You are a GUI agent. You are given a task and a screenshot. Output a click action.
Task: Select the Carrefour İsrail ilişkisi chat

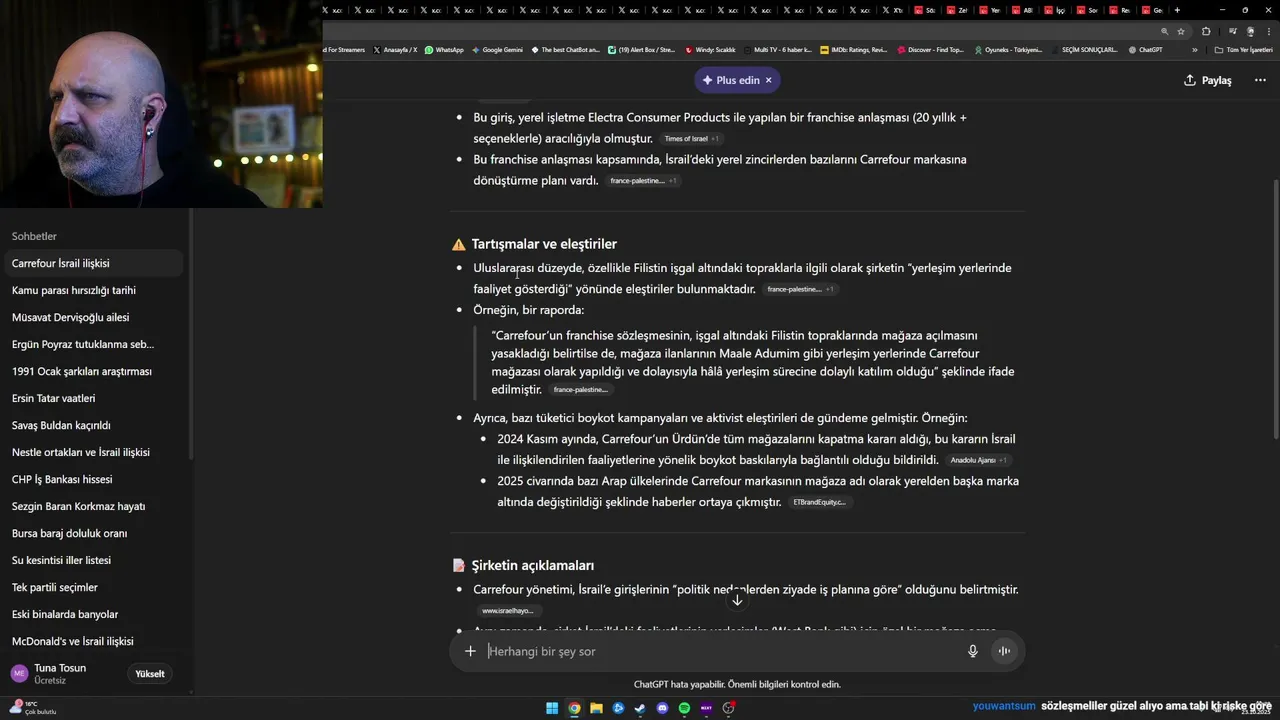tap(92, 263)
